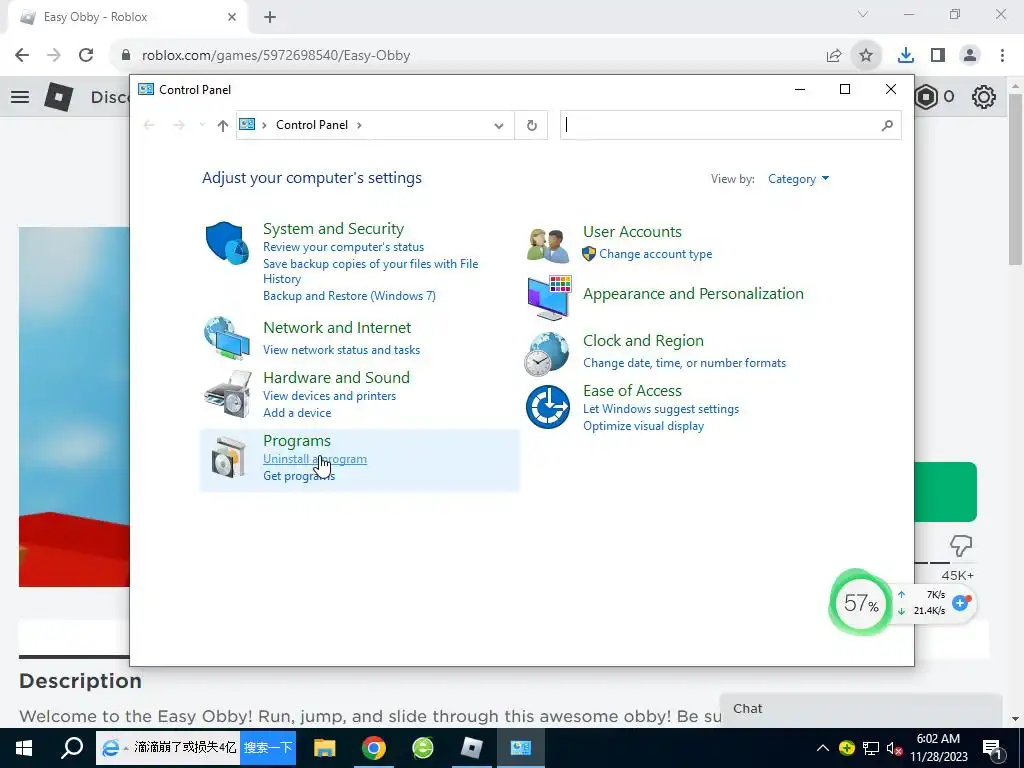Click the 搜索一下 search button in taskbar

[268, 748]
